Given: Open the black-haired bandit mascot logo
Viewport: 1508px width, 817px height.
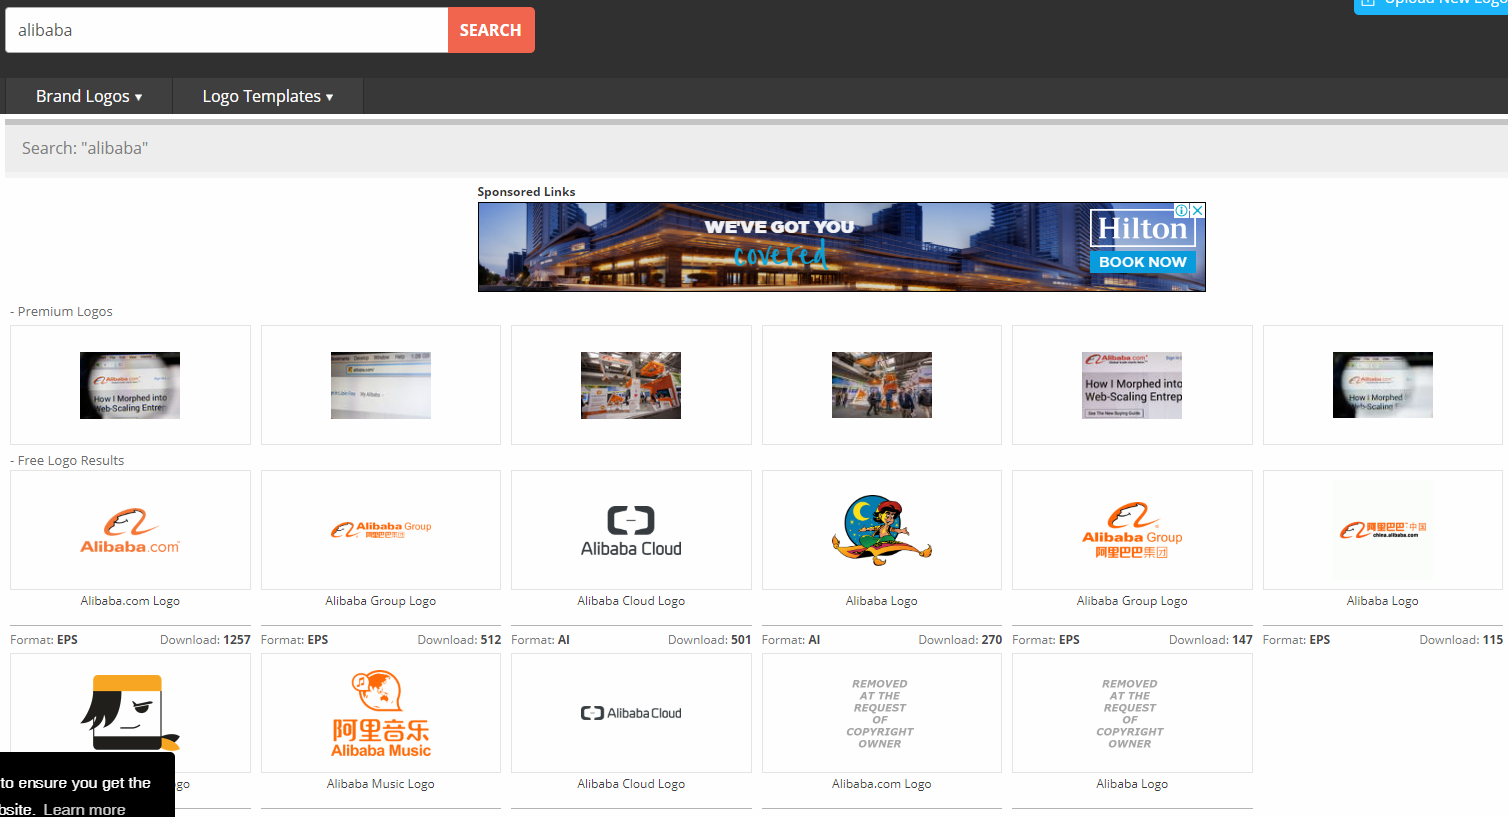Looking at the screenshot, I should point(130,713).
